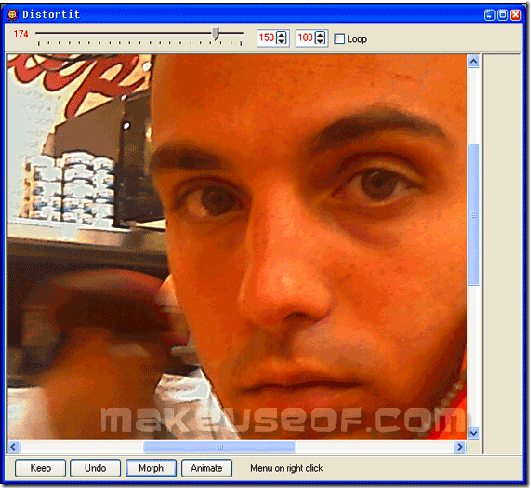Decrease the 150 spinner value

pos(281,41)
